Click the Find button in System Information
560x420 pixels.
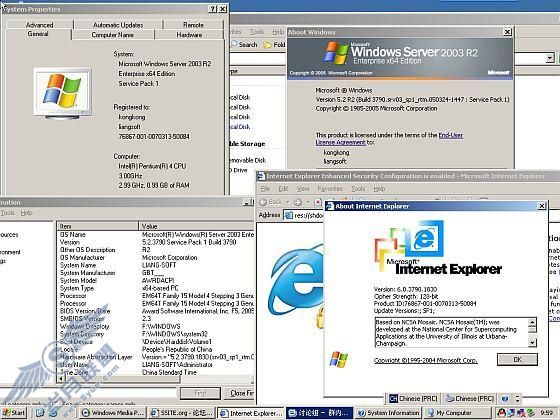tap(200, 393)
